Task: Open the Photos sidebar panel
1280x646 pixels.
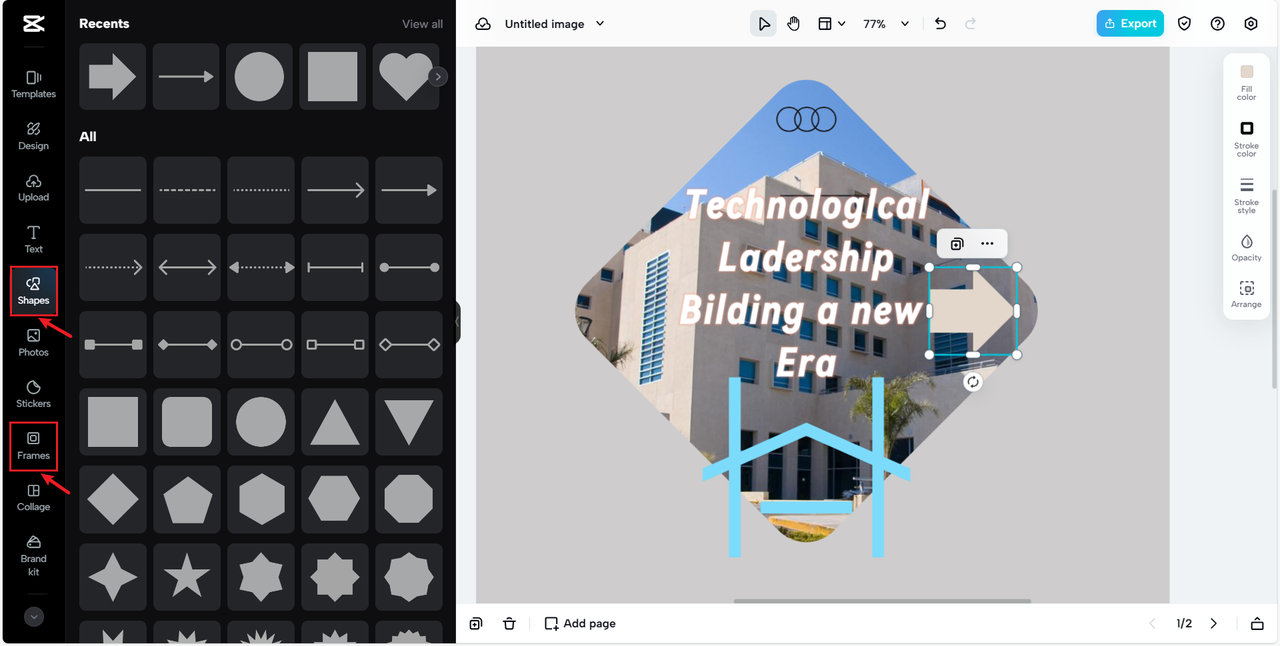Action: 33,342
